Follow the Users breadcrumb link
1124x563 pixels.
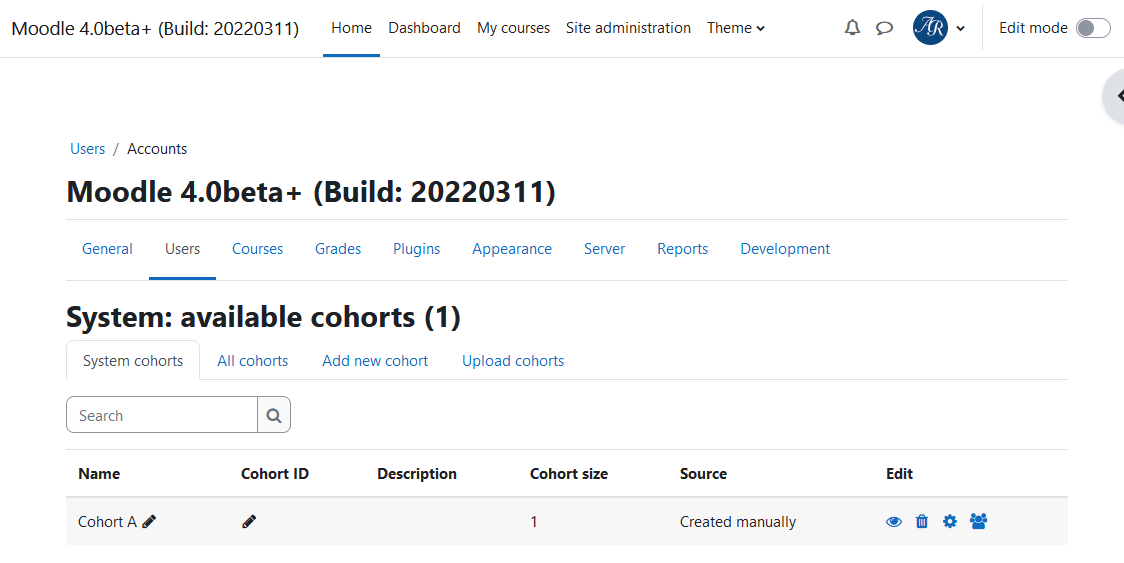pyautogui.click(x=87, y=148)
